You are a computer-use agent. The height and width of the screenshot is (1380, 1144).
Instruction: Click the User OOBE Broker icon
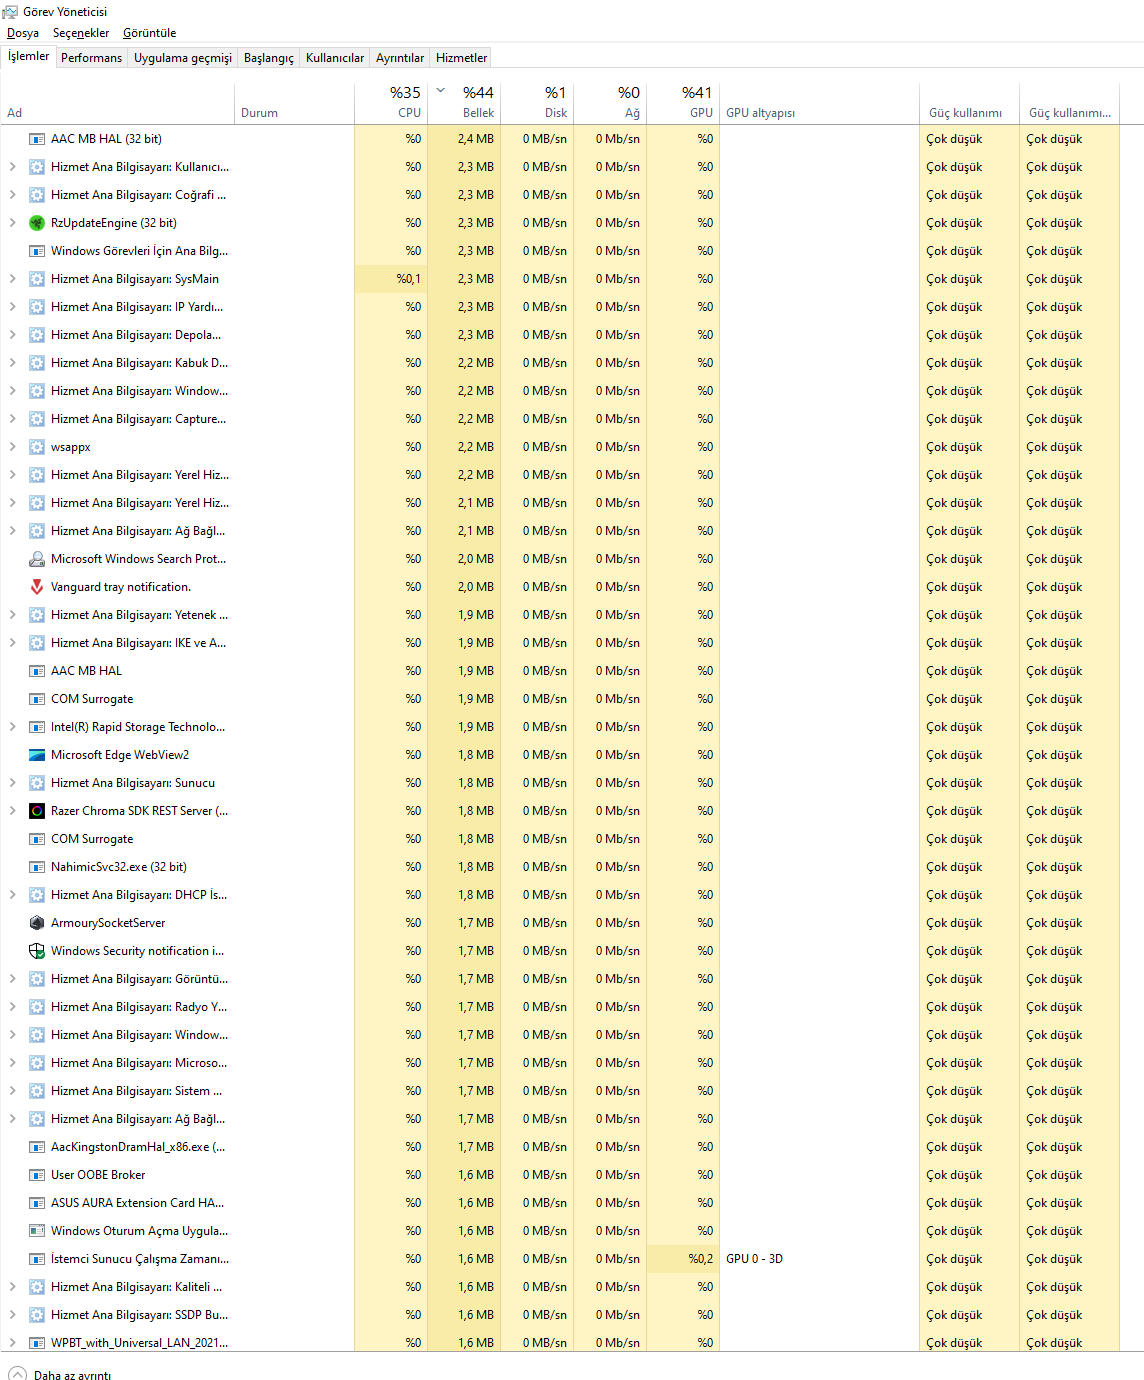tap(37, 1175)
